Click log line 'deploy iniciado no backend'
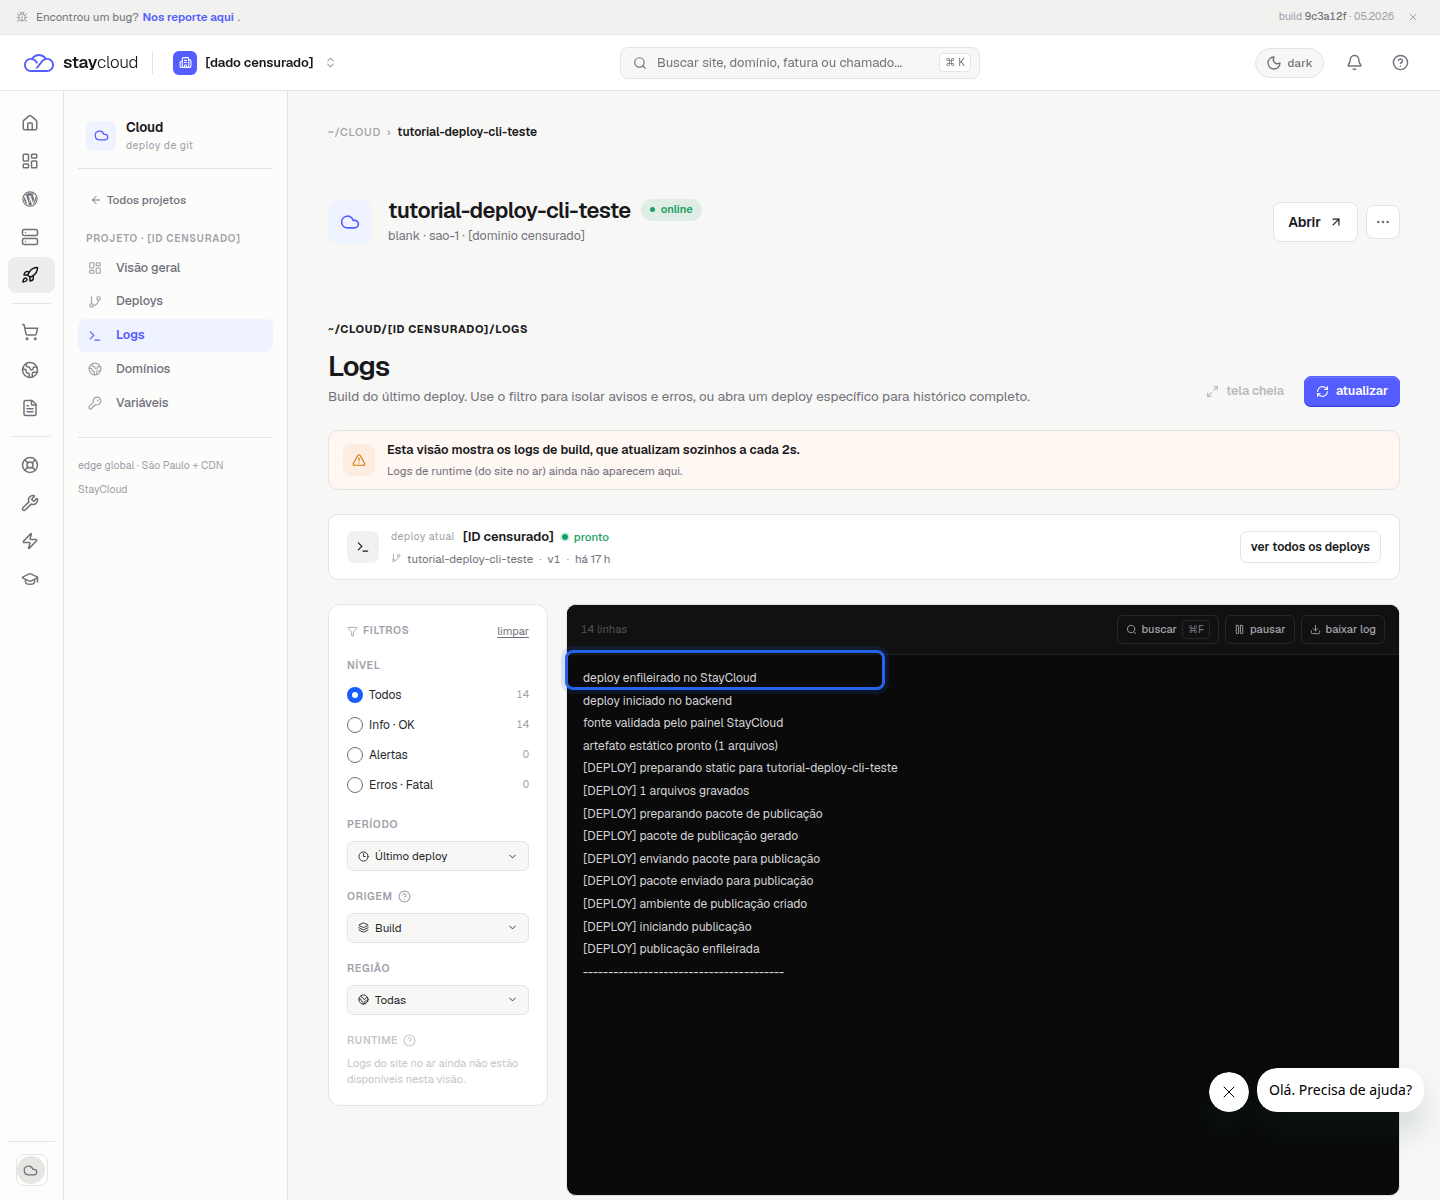Viewport: 1440px width, 1200px height. coord(657,701)
